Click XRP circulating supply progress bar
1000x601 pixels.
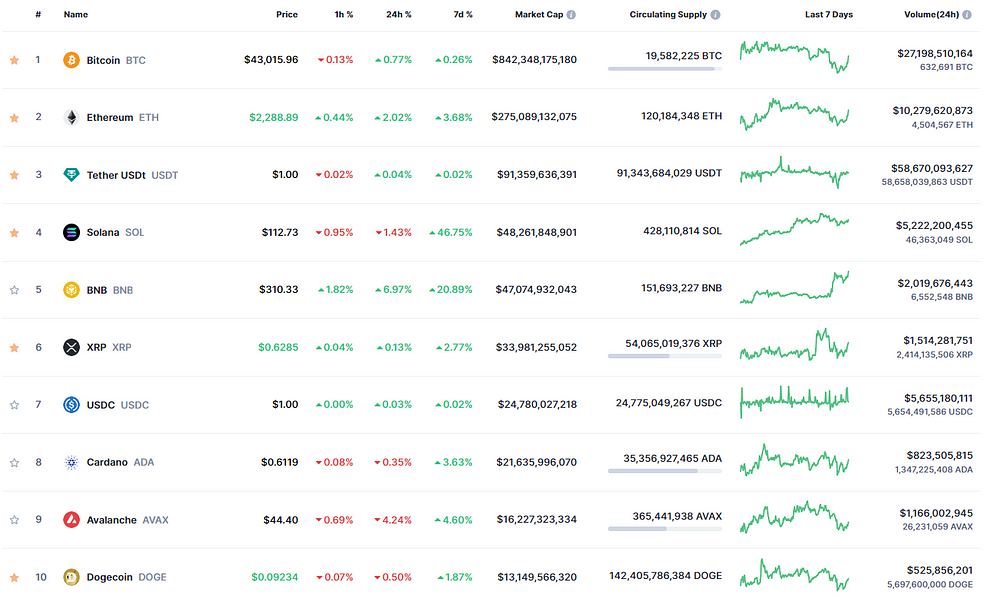665,356
